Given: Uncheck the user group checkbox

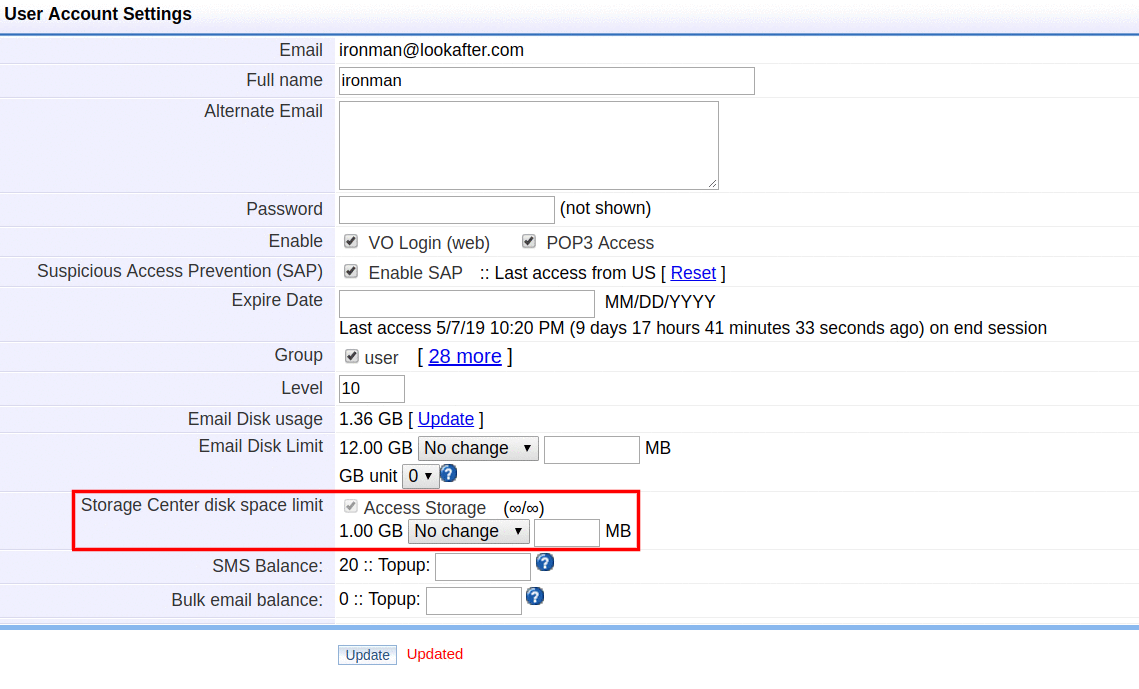Looking at the screenshot, I should tap(352, 356).
